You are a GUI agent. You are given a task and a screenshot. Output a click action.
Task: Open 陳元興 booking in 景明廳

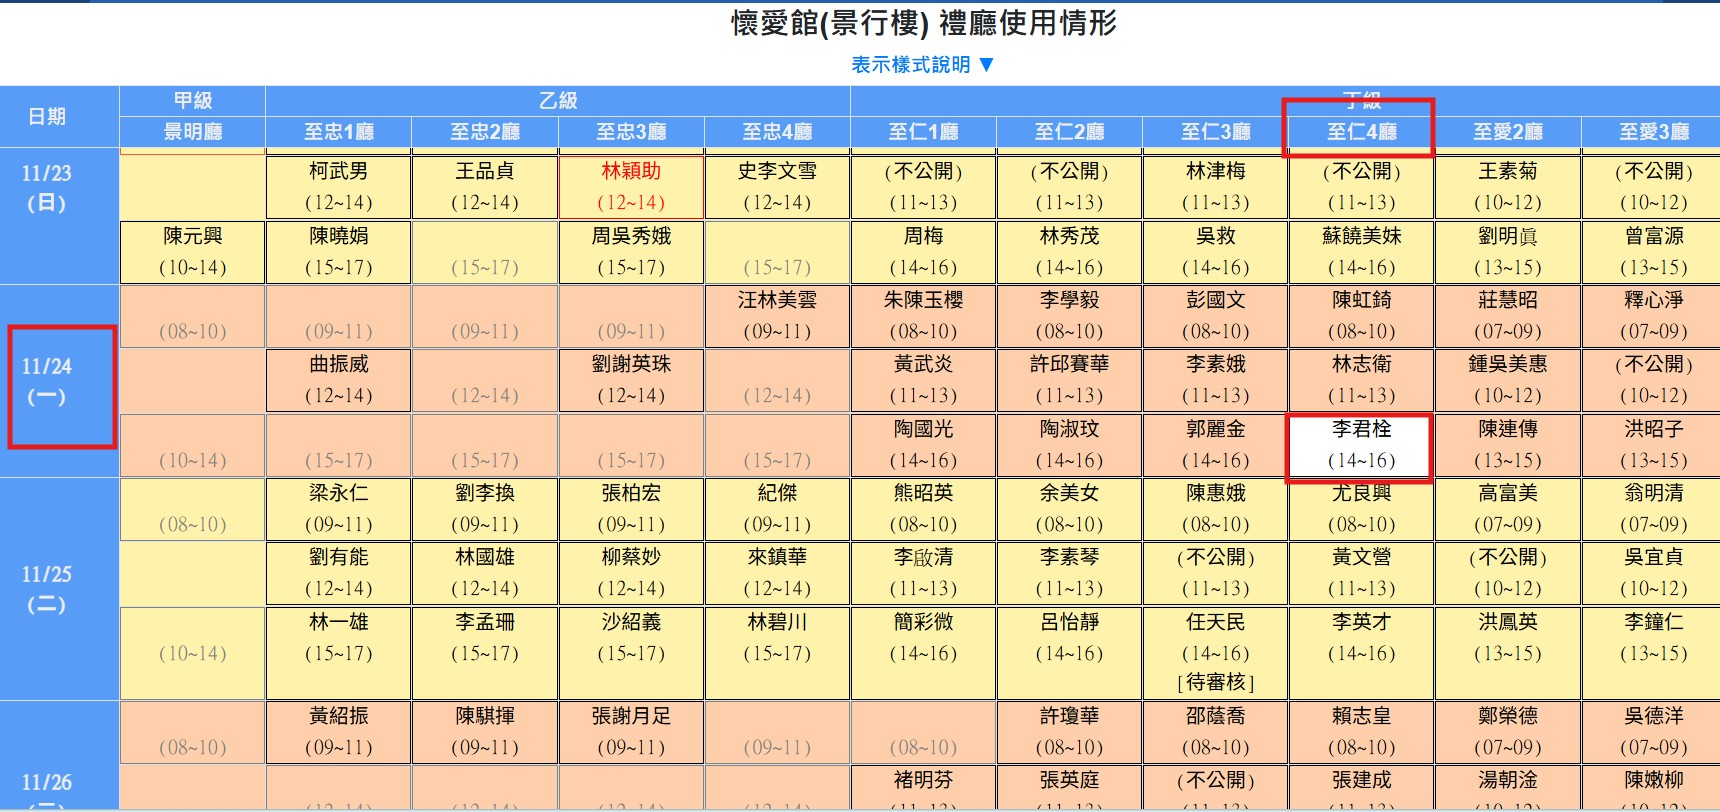(193, 251)
